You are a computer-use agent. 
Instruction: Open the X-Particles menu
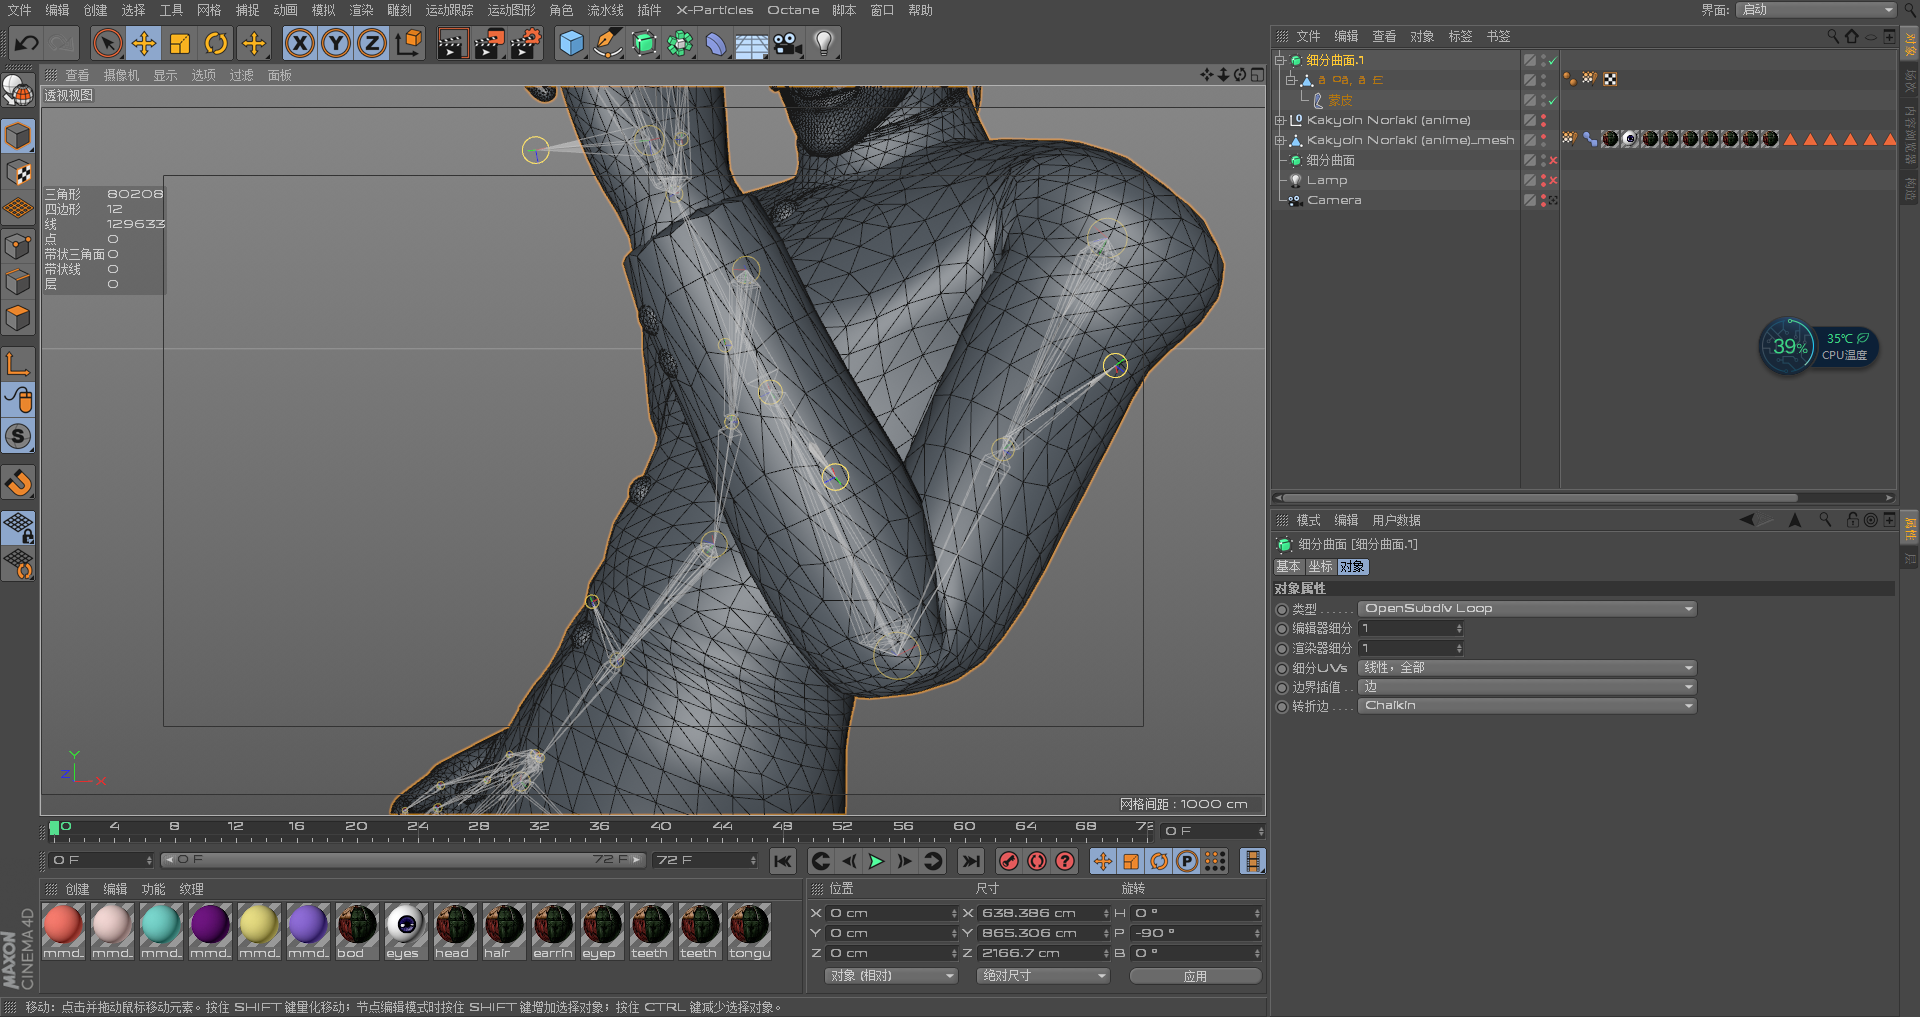coord(714,10)
